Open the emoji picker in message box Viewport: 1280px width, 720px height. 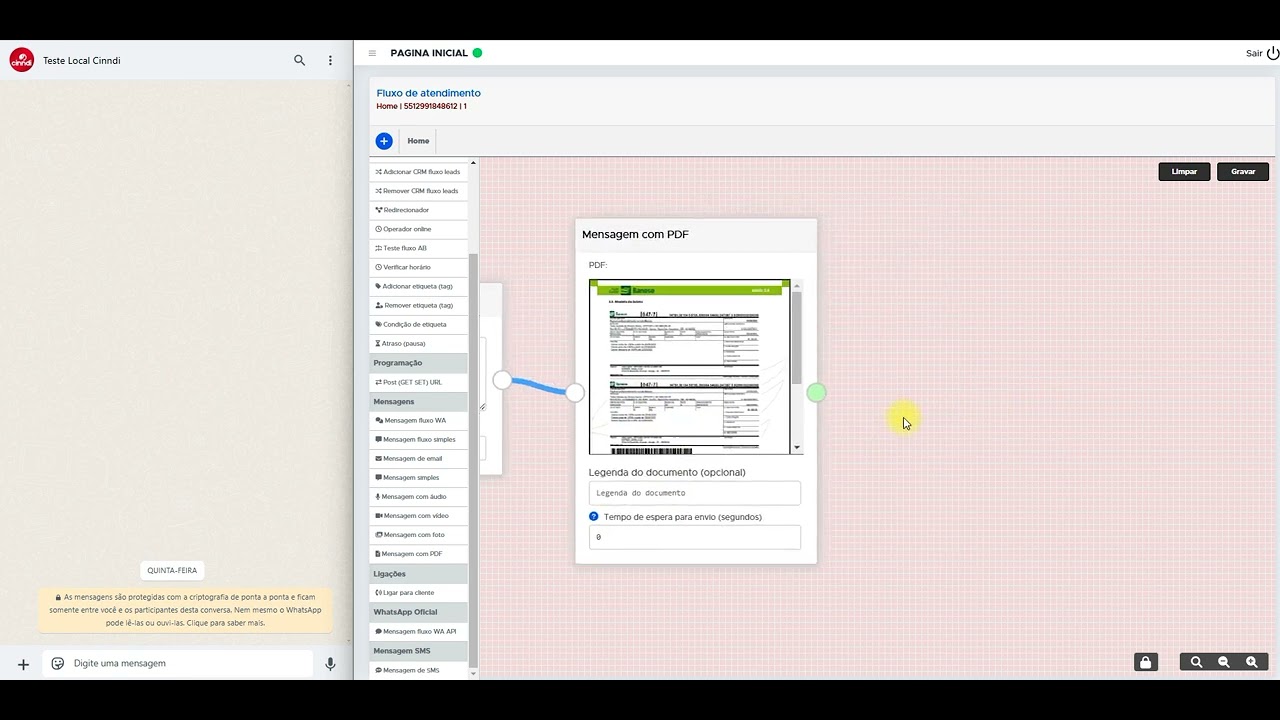point(58,663)
